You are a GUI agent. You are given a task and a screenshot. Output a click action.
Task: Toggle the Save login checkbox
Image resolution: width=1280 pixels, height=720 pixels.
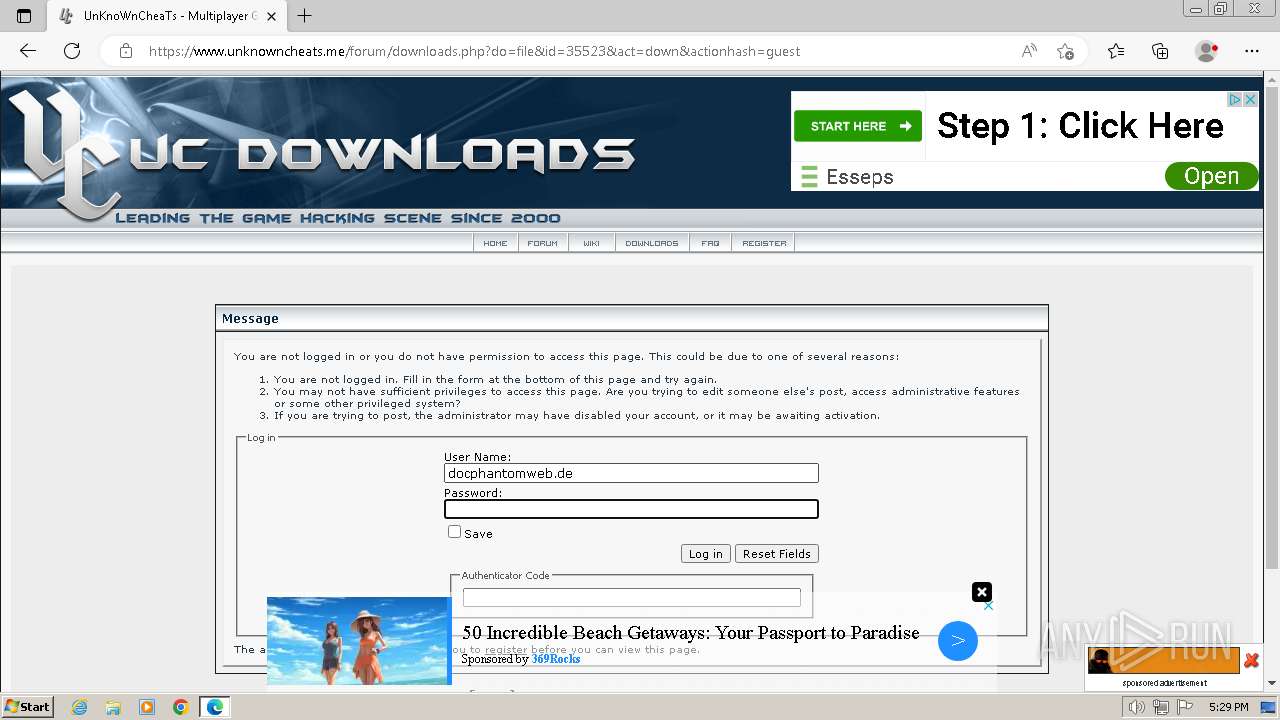pyautogui.click(x=454, y=532)
